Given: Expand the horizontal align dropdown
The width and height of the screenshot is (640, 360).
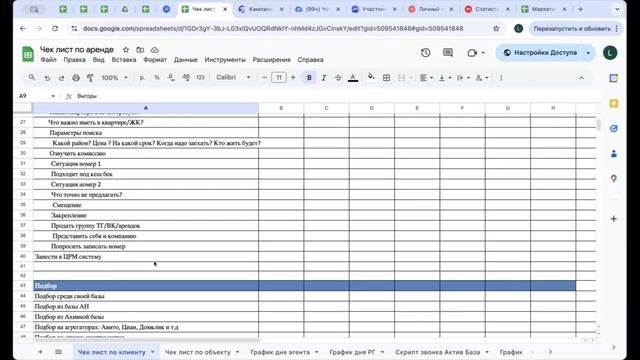Looking at the screenshot, I should (x=431, y=78).
